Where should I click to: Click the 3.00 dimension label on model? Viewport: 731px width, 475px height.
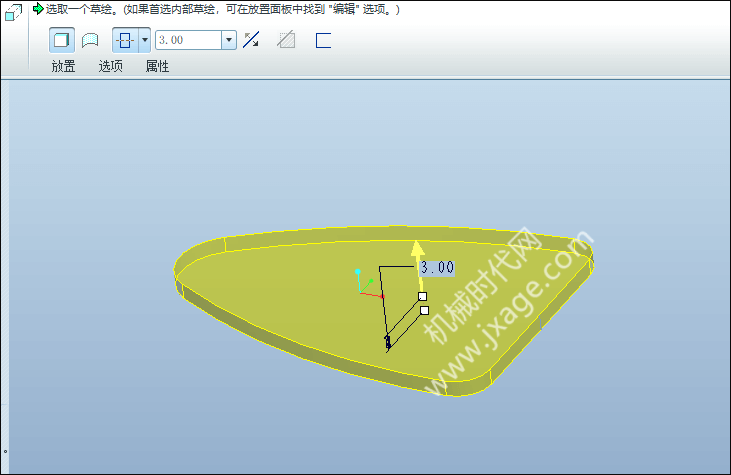437,268
